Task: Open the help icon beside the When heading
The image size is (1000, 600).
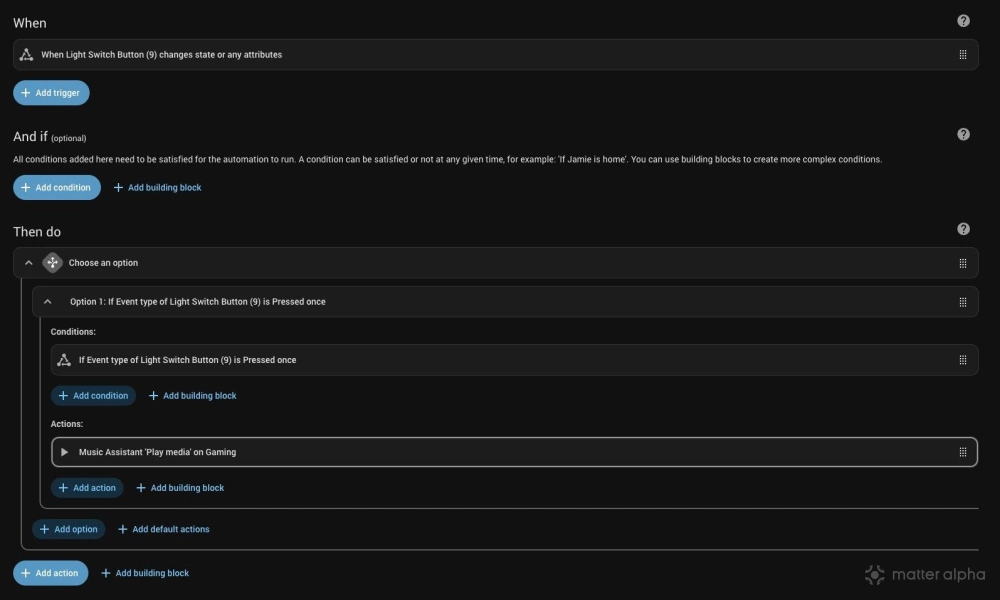Action: (962, 21)
